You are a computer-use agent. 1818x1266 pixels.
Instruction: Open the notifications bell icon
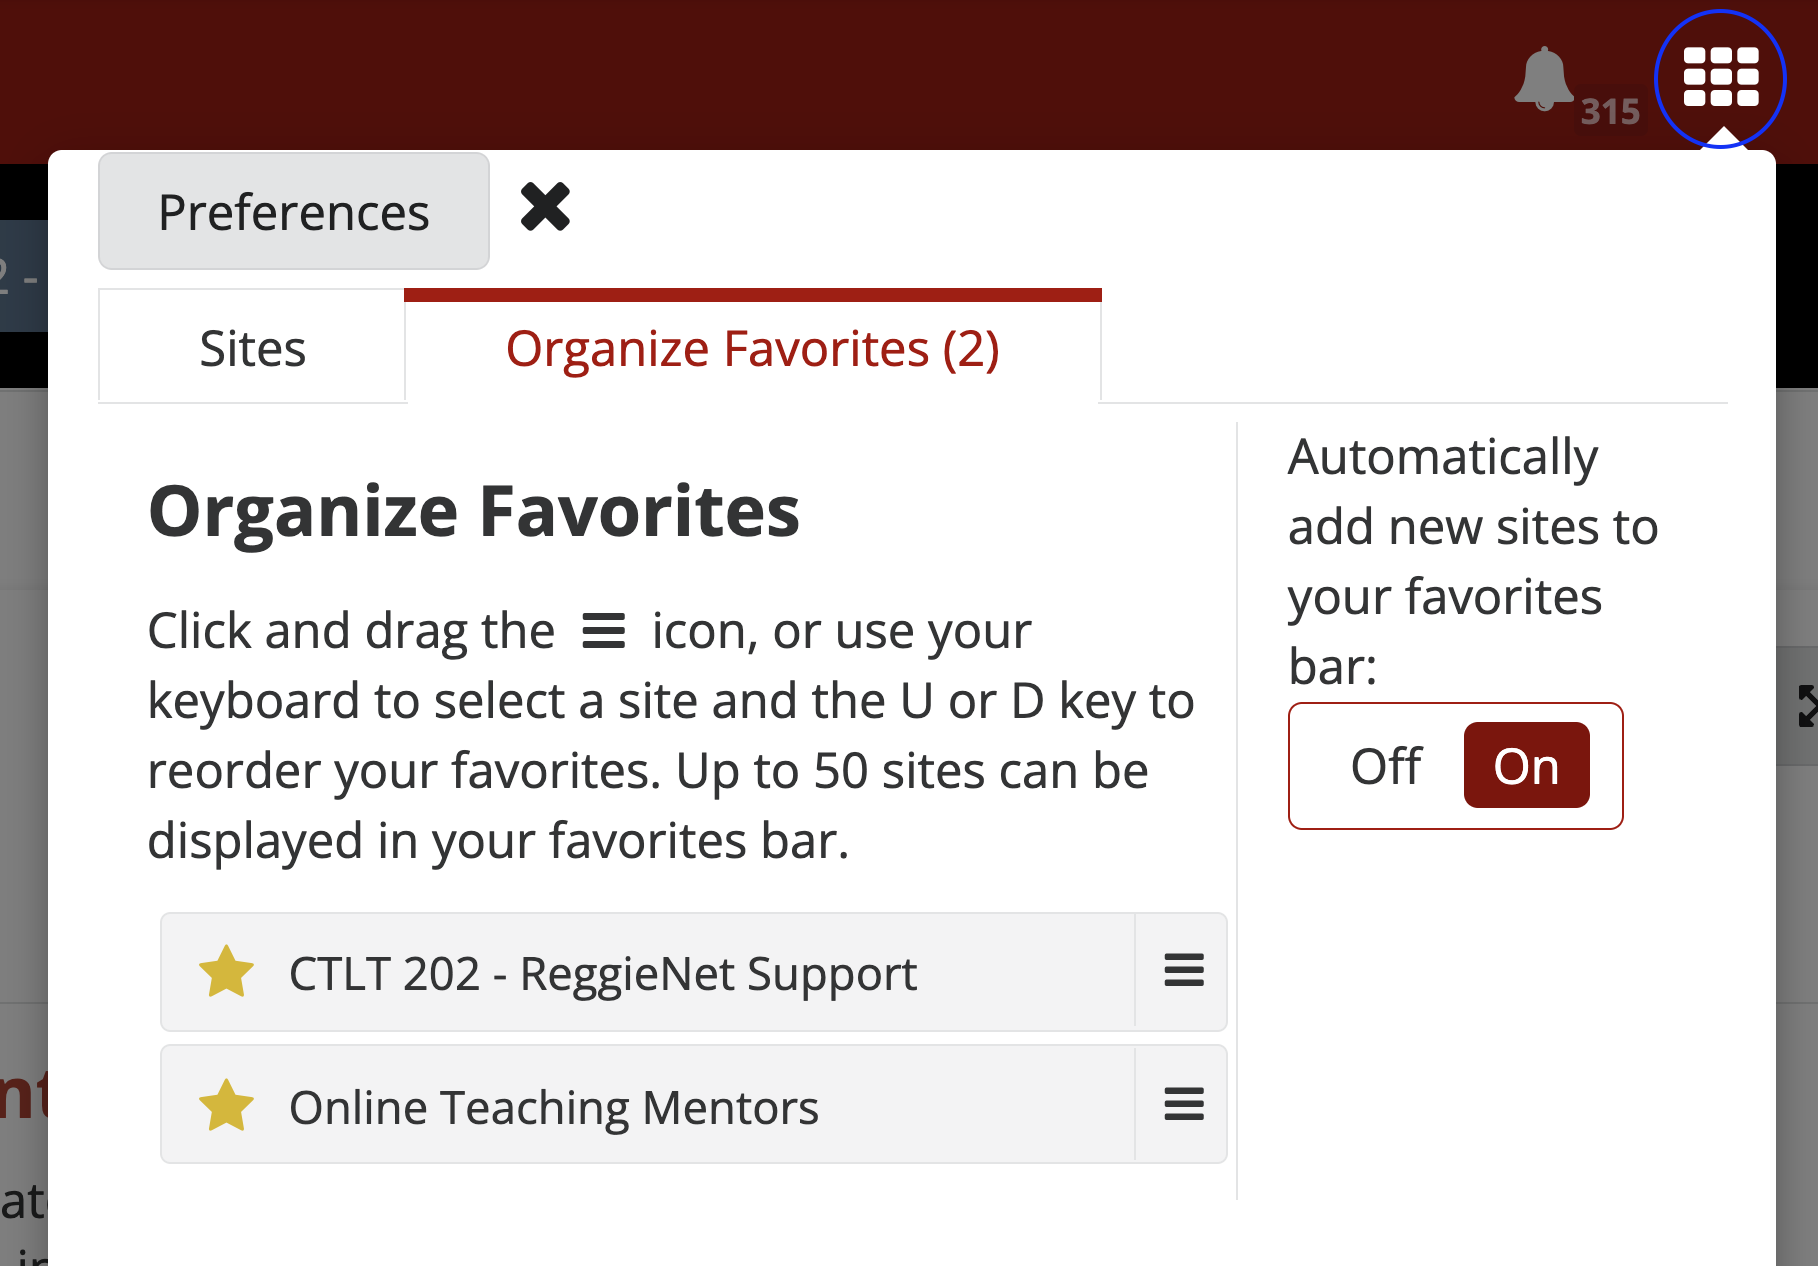[1543, 78]
